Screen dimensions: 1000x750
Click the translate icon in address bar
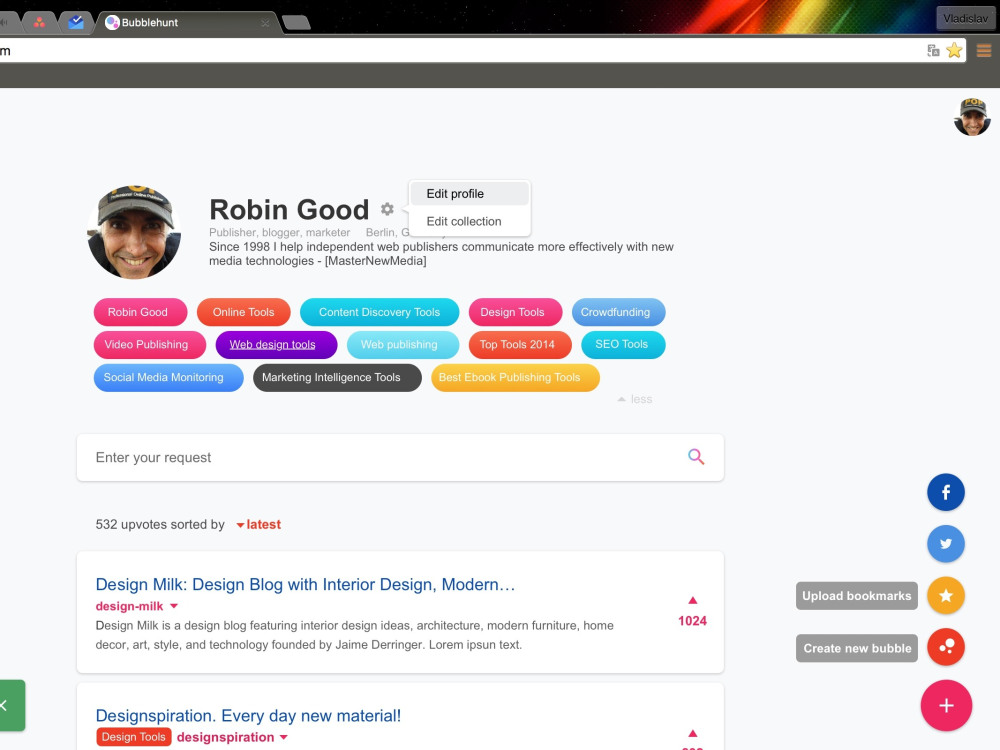933,50
